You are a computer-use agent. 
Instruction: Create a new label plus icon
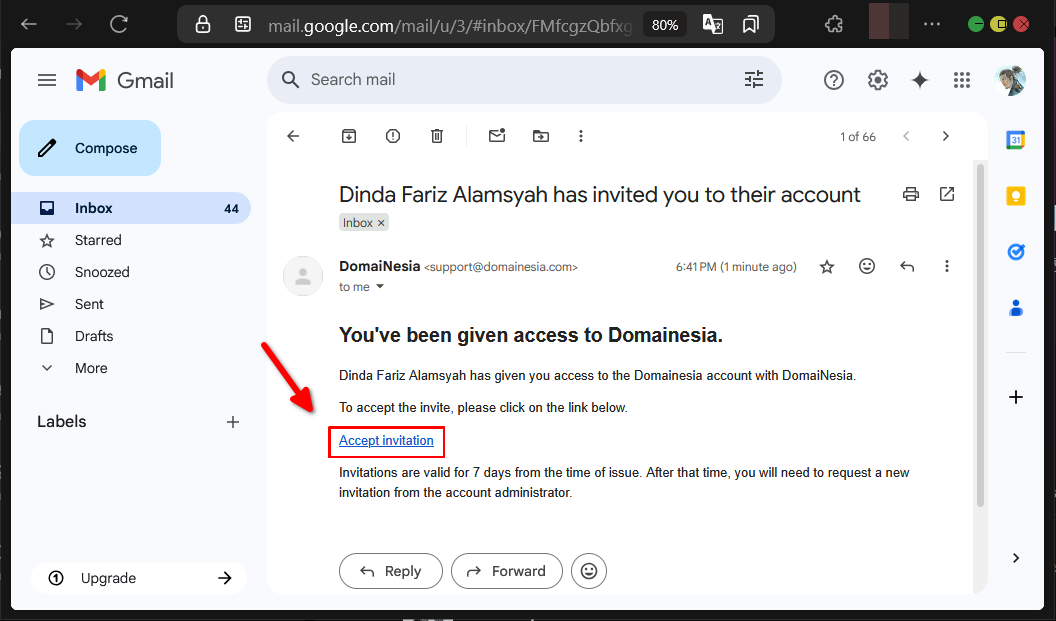click(x=233, y=422)
